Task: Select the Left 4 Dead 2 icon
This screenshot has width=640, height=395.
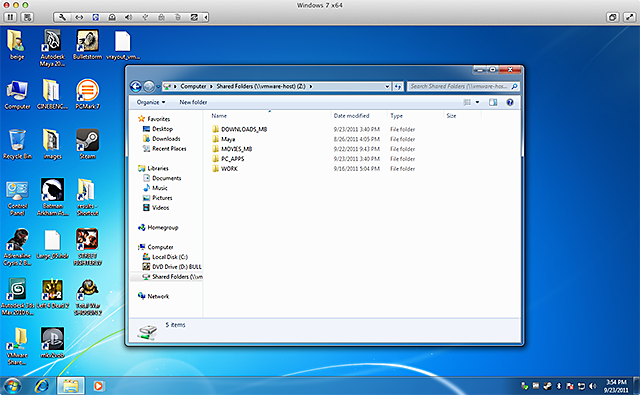Action: pyautogui.click(x=53, y=293)
